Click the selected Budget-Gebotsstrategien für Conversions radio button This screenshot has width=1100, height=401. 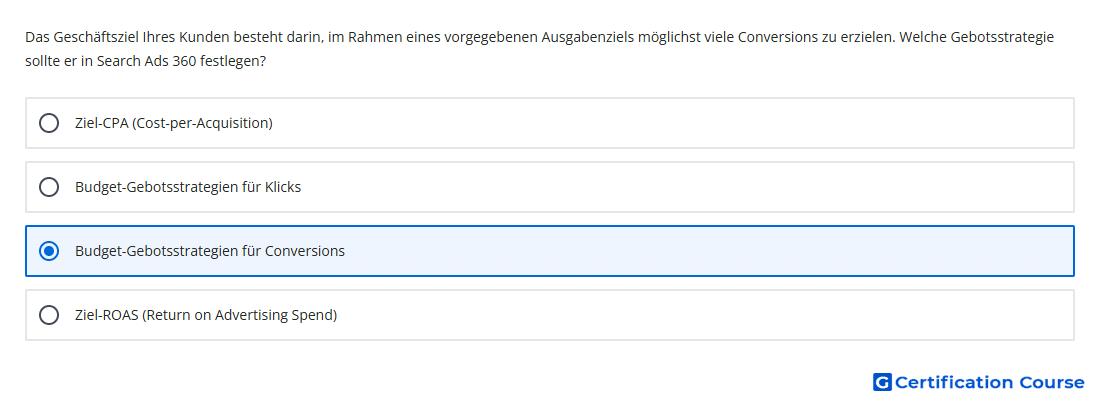point(49,251)
